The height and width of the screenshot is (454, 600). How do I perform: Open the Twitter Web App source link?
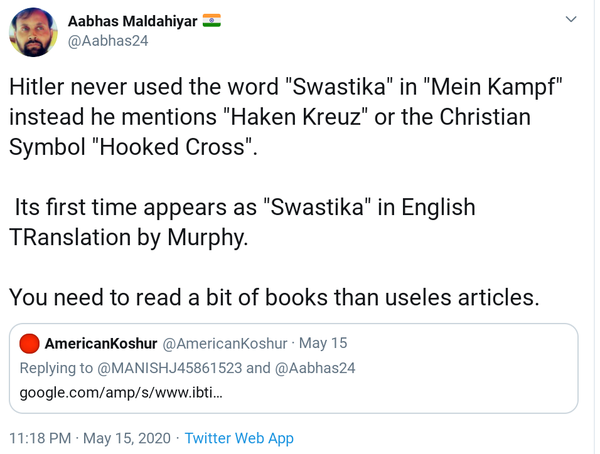coord(239,438)
